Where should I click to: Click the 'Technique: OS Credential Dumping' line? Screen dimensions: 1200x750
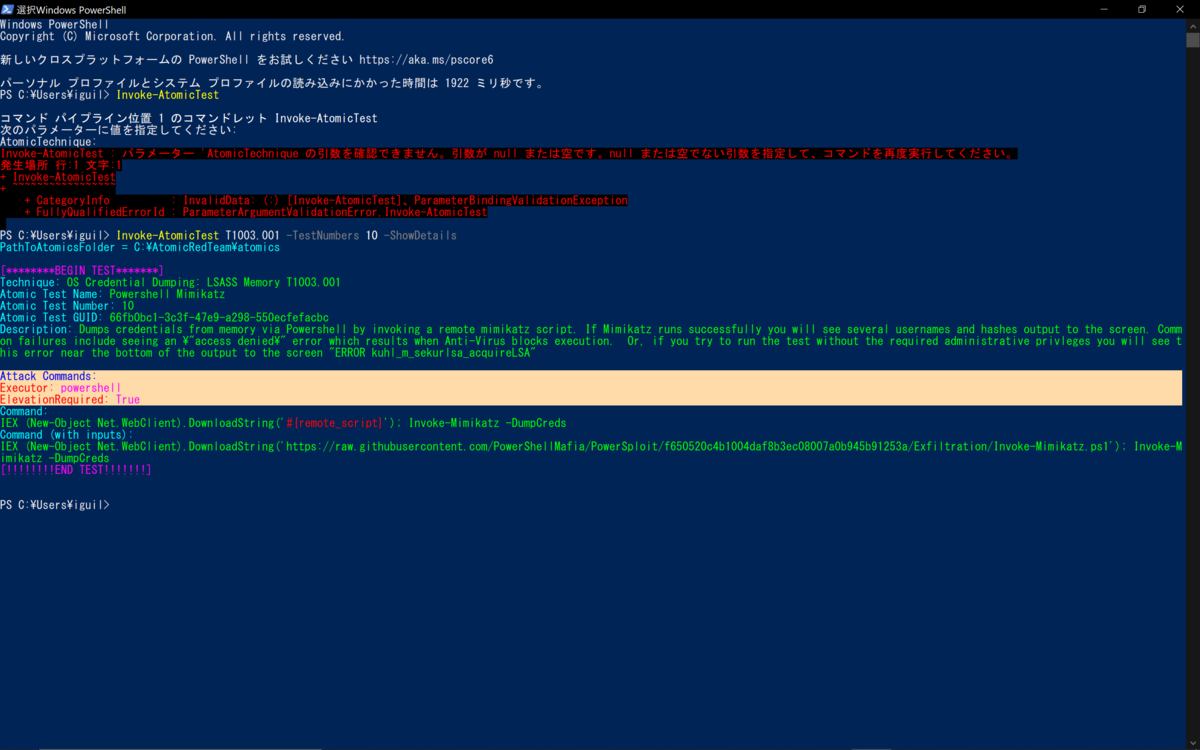(x=170, y=283)
